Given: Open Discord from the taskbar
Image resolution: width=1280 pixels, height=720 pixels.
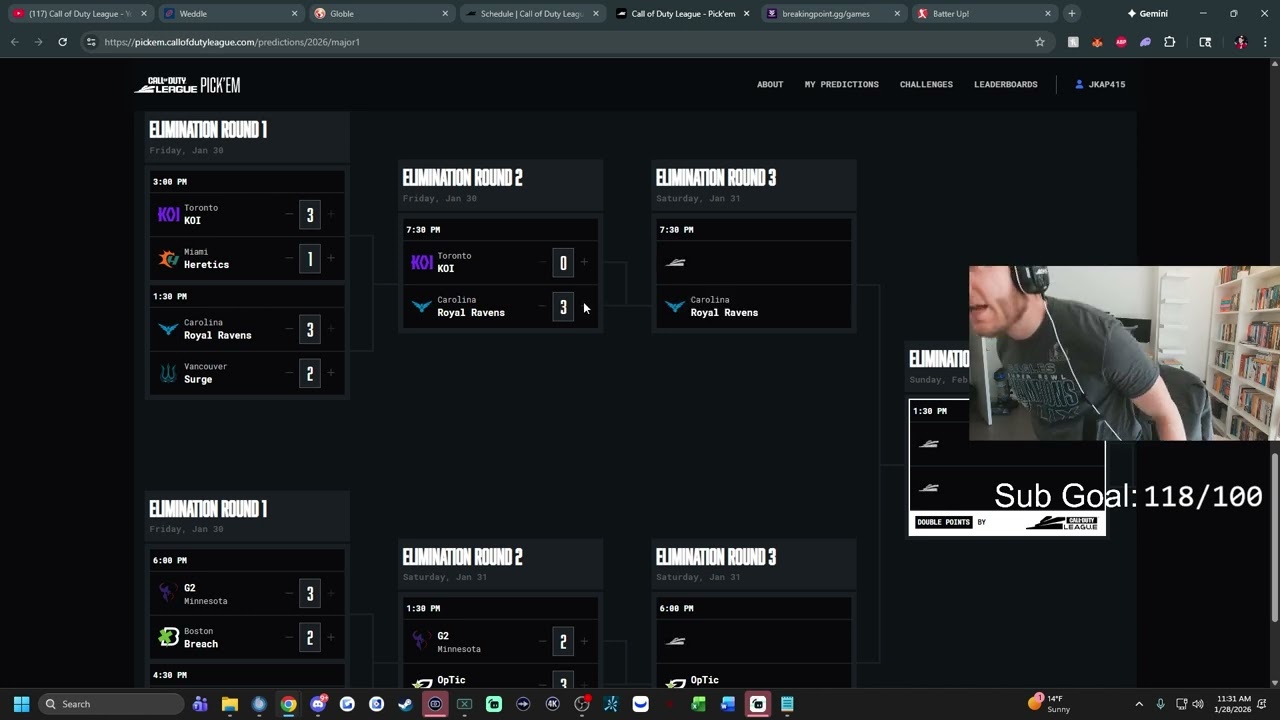Looking at the screenshot, I should click(x=318, y=704).
